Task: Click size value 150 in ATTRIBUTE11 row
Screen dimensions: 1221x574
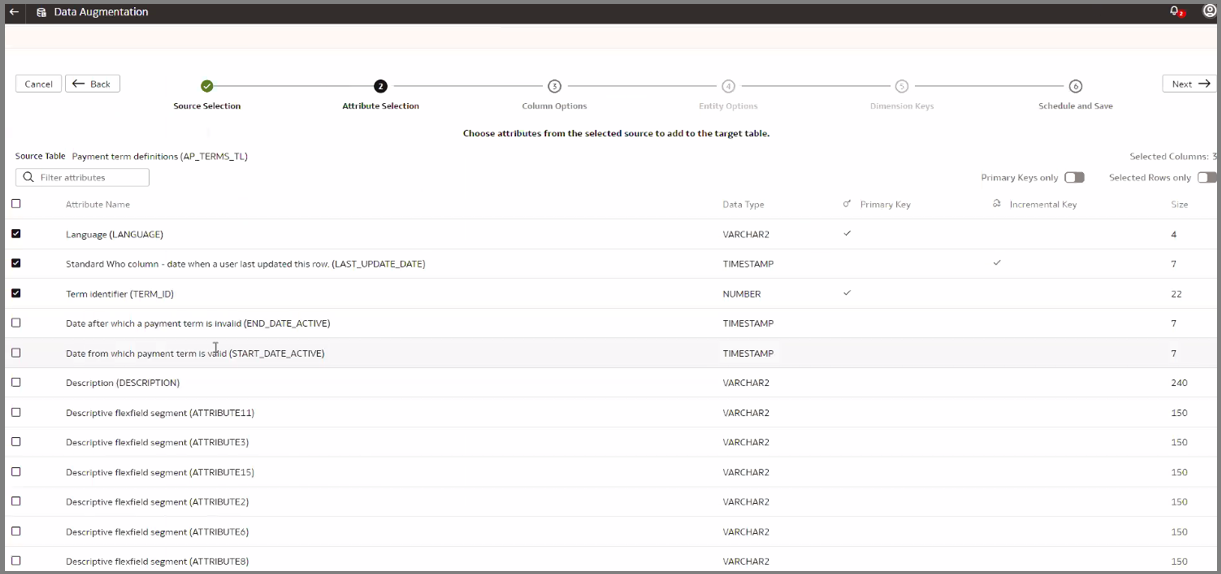Action: tap(1179, 412)
